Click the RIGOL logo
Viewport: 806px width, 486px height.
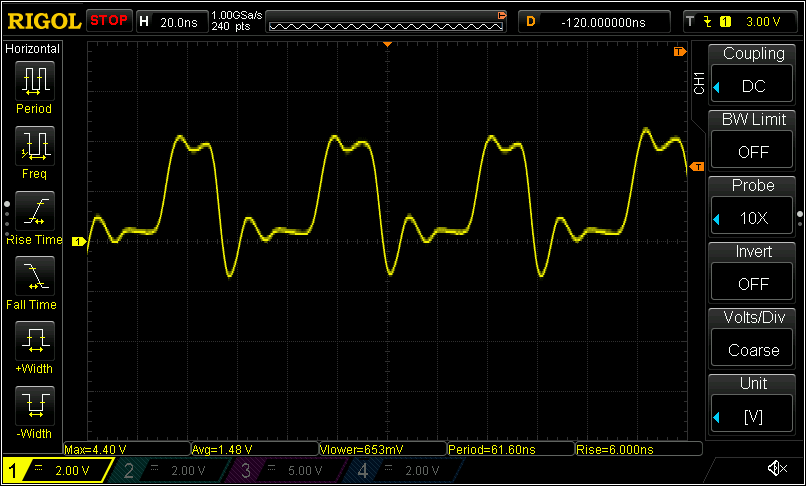tap(43, 20)
